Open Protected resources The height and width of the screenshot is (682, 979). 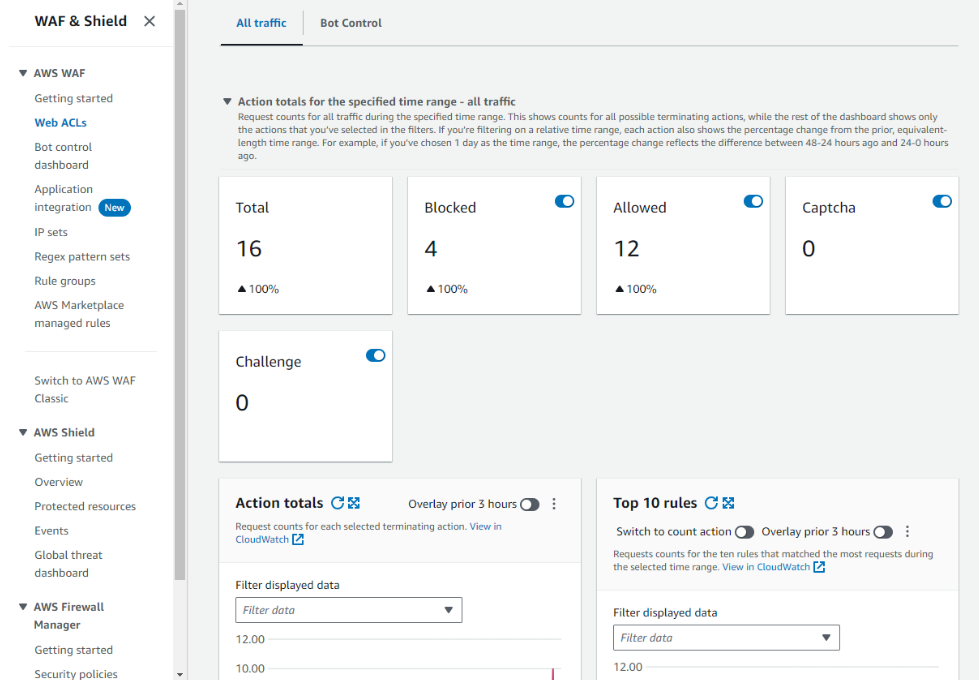click(85, 507)
